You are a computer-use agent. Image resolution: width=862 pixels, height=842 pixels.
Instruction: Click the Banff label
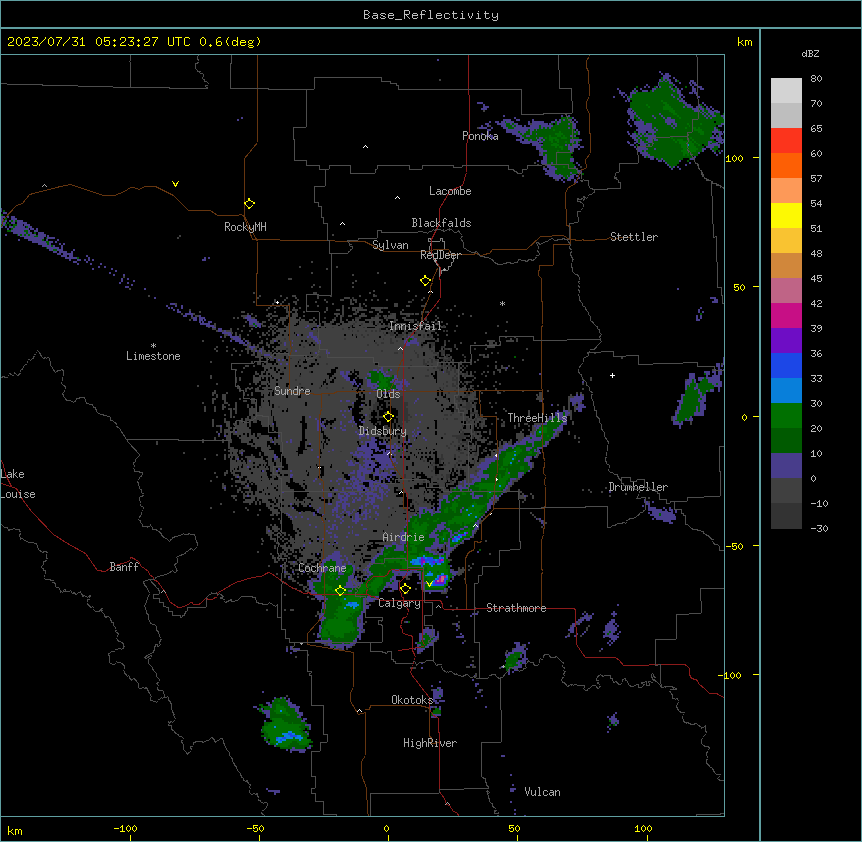pyautogui.click(x=124, y=567)
